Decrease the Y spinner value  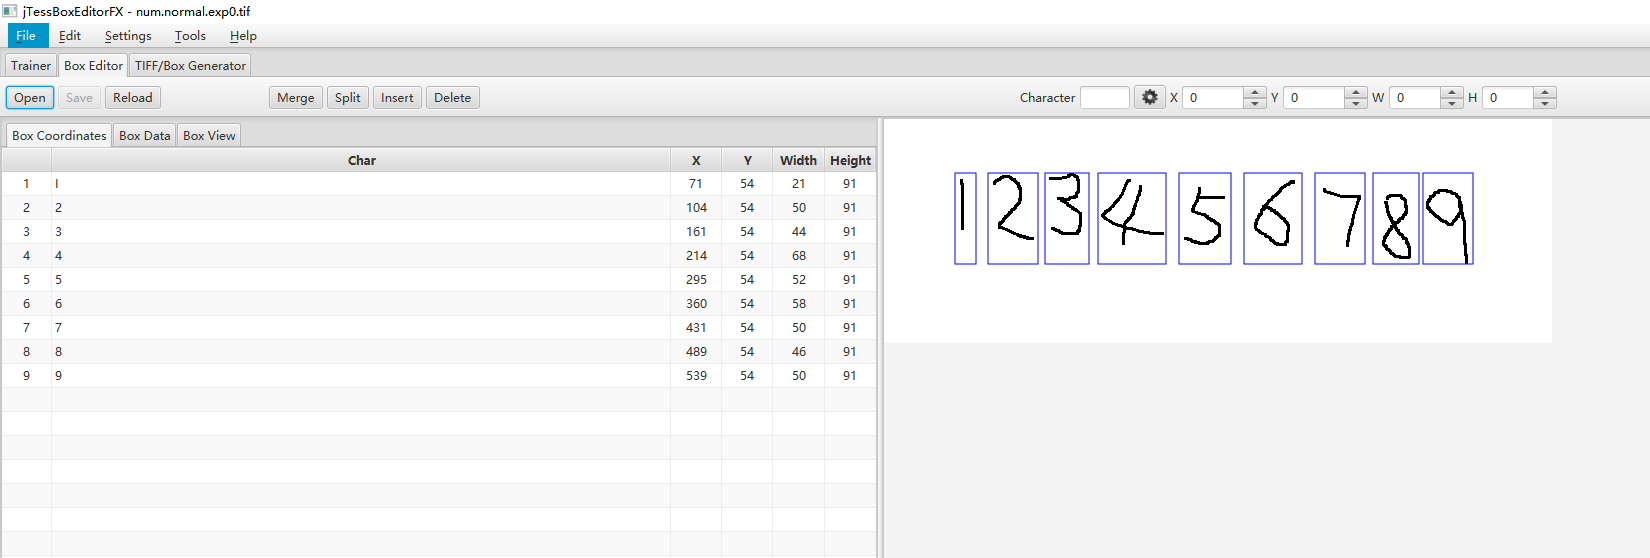tap(1355, 103)
